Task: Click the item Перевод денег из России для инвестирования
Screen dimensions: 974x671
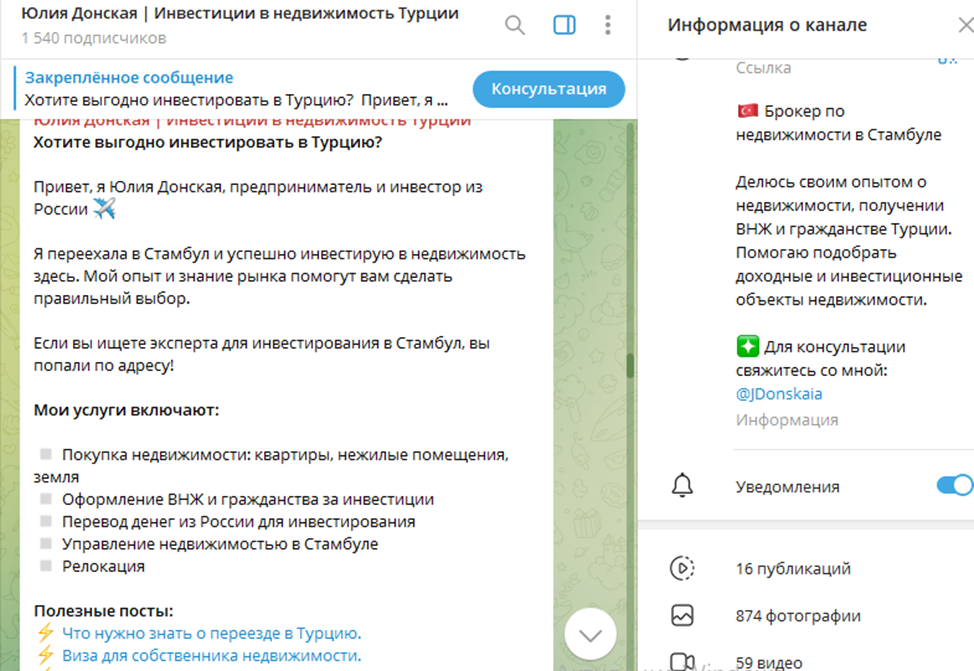Action: [239, 522]
